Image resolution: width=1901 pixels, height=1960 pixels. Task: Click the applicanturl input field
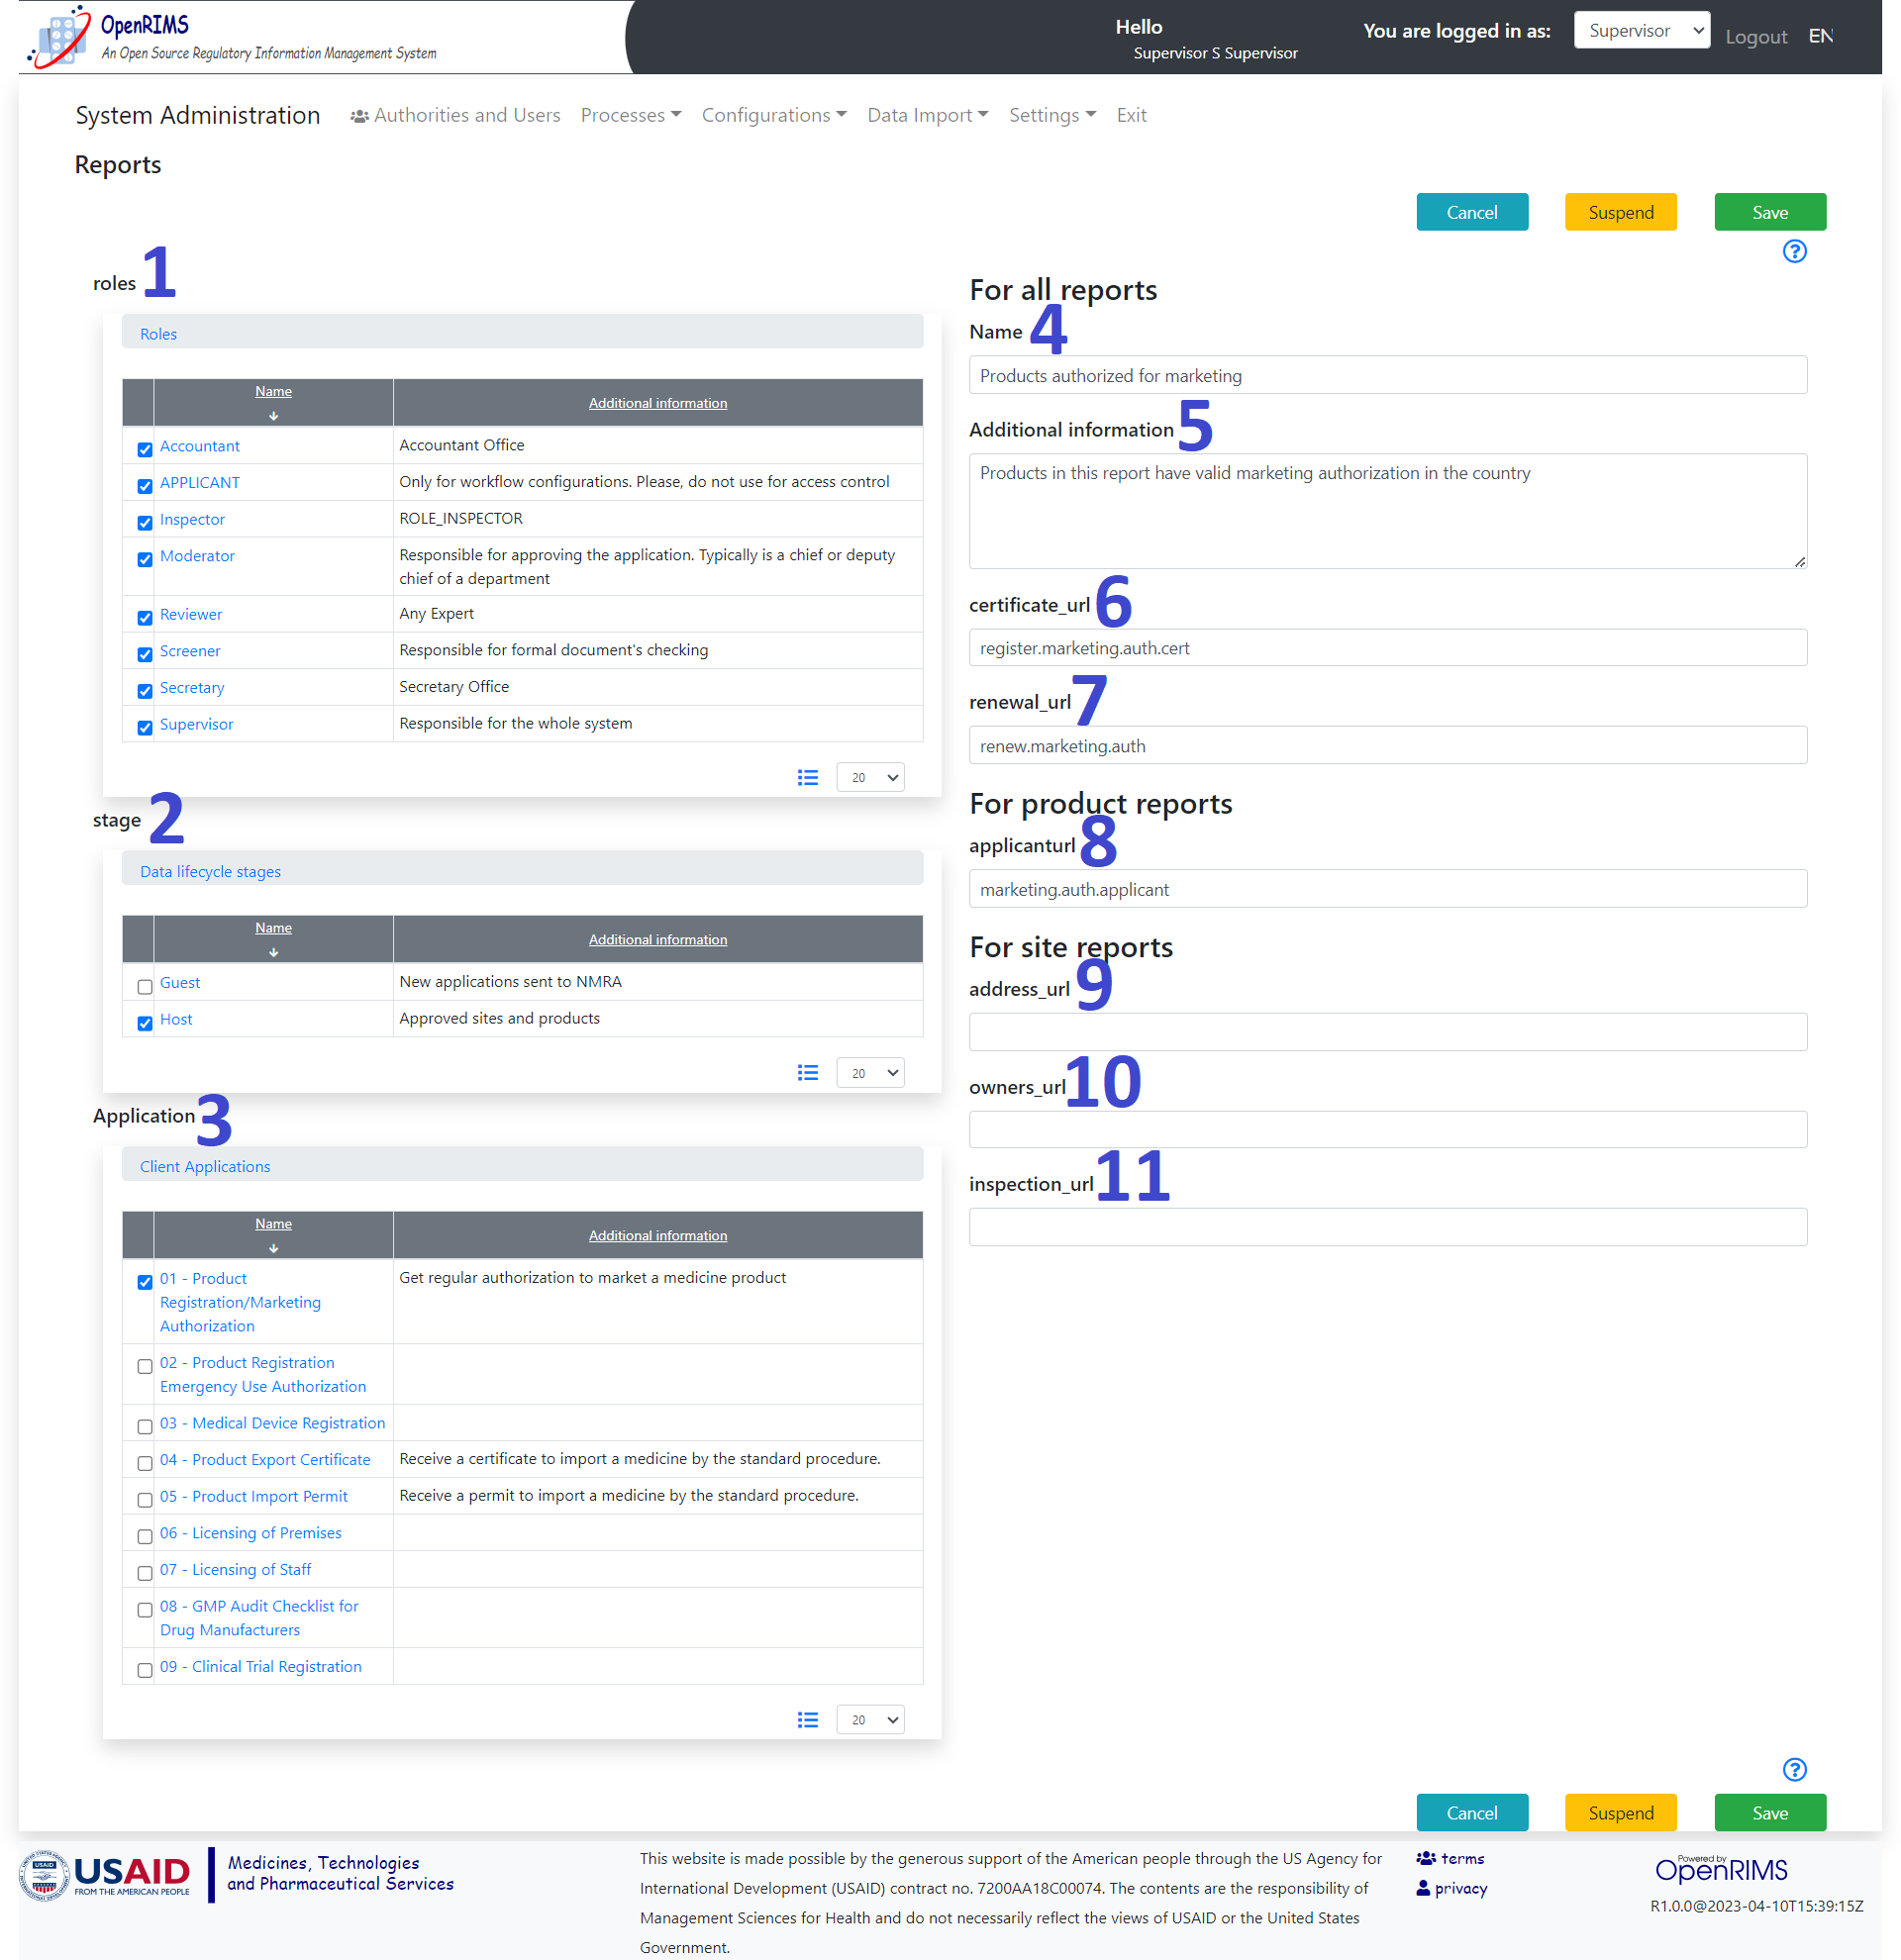(x=1387, y=889)
